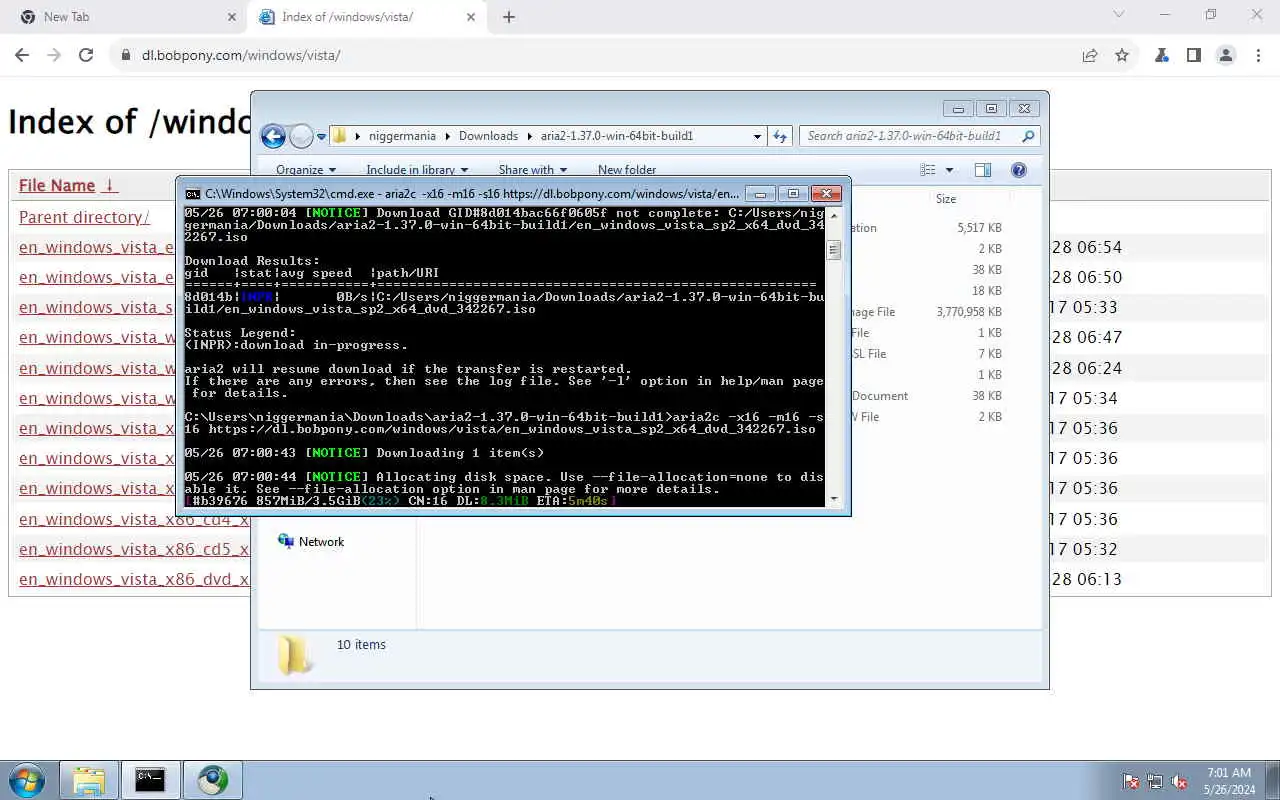Go back in the Explorer window
Screen dimensions: 1280x800
(x=273, y=136)
